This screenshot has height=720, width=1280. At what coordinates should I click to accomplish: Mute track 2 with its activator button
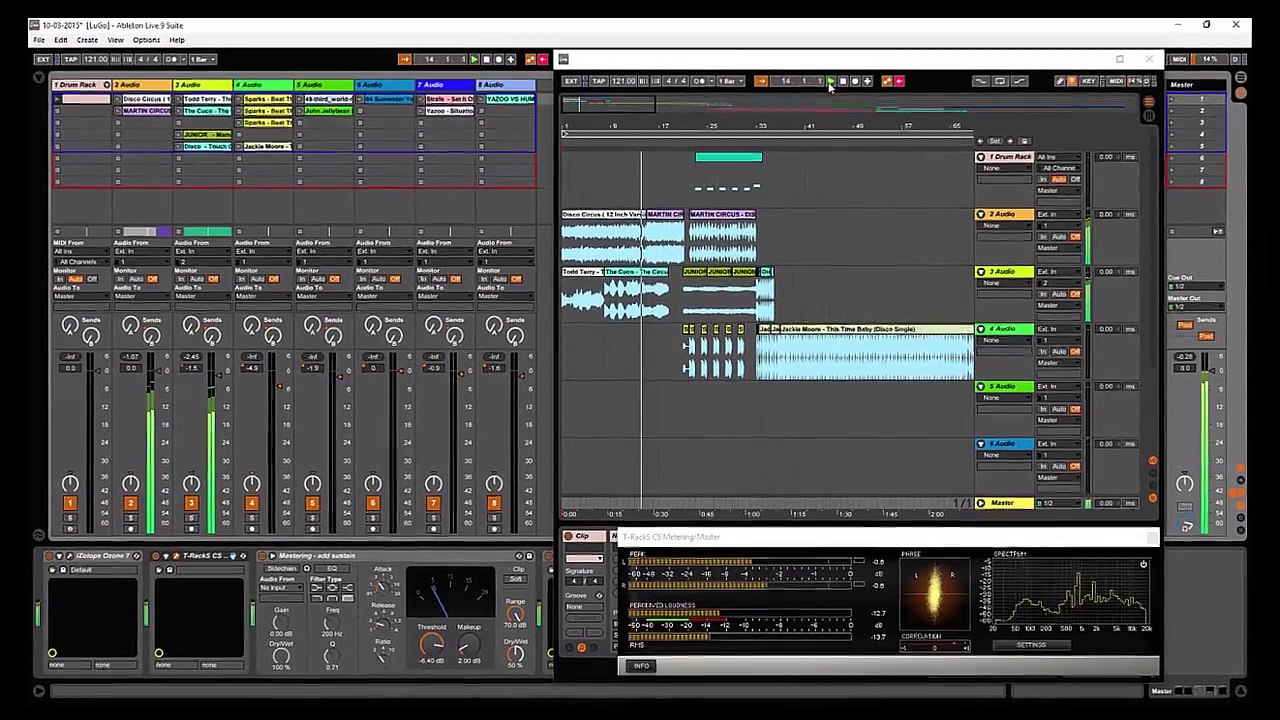pyautogui.click(x=130, y=502)
